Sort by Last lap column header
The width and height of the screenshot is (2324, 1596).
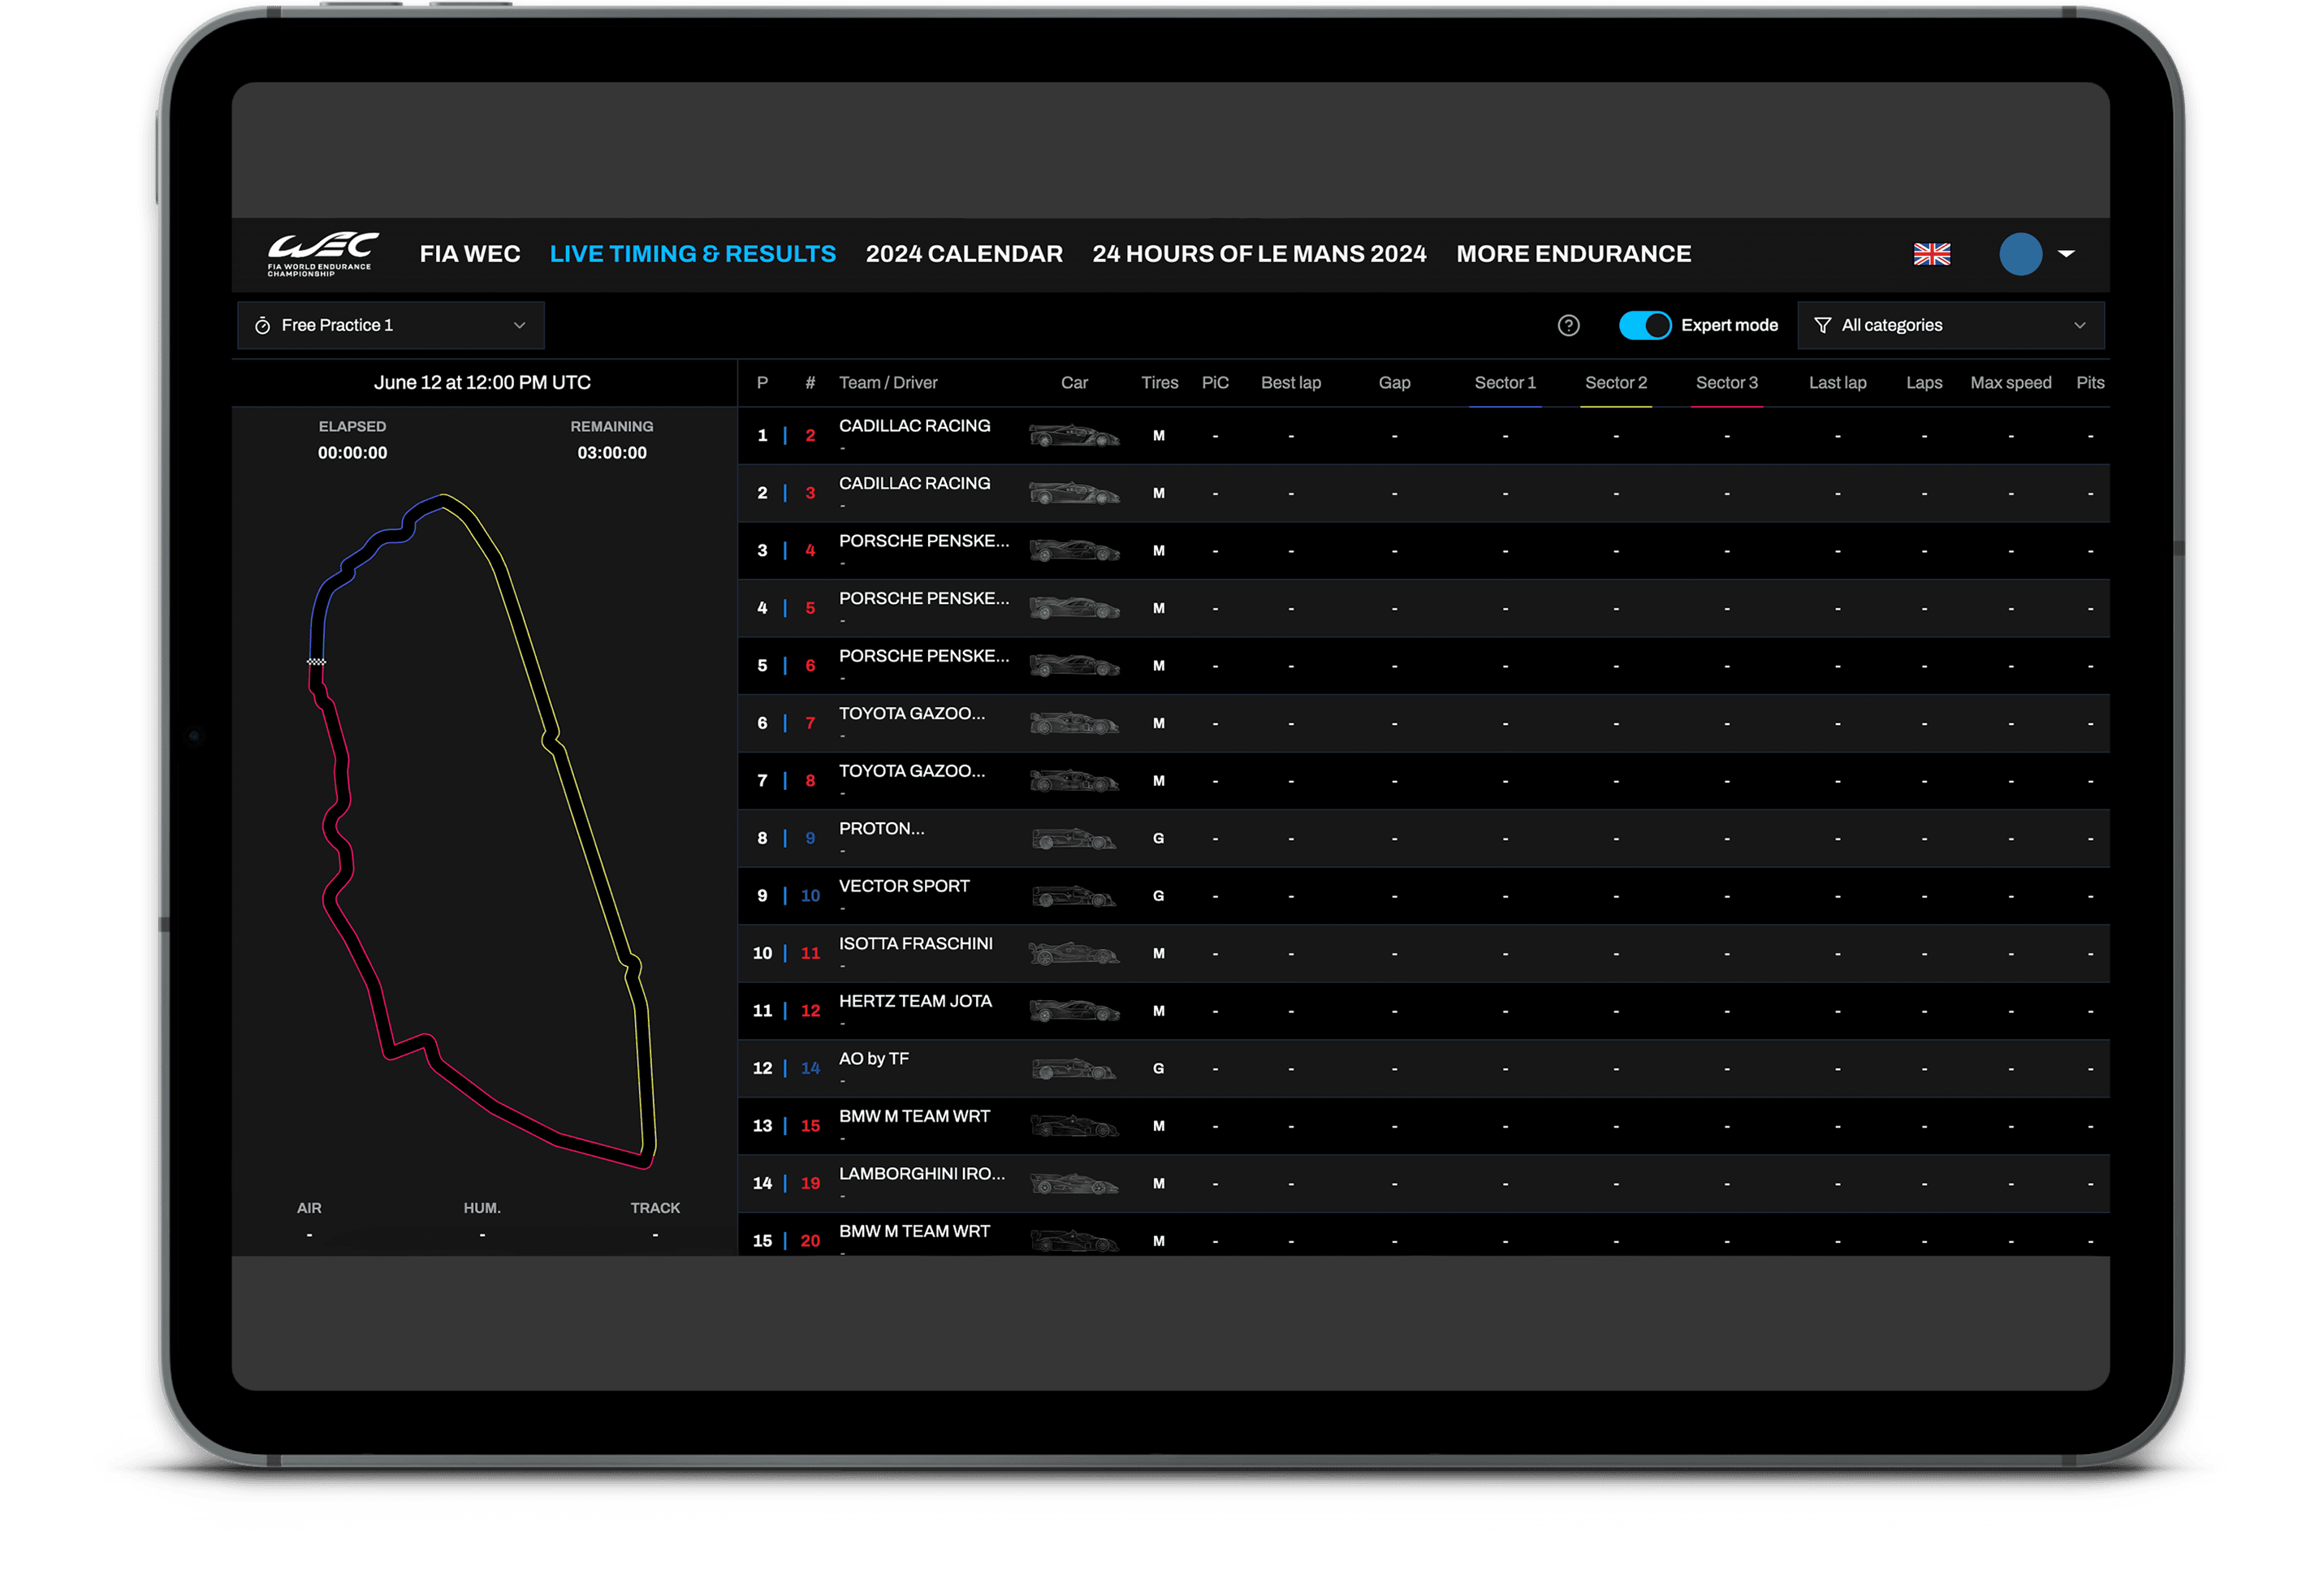(x=1837, y=383)
